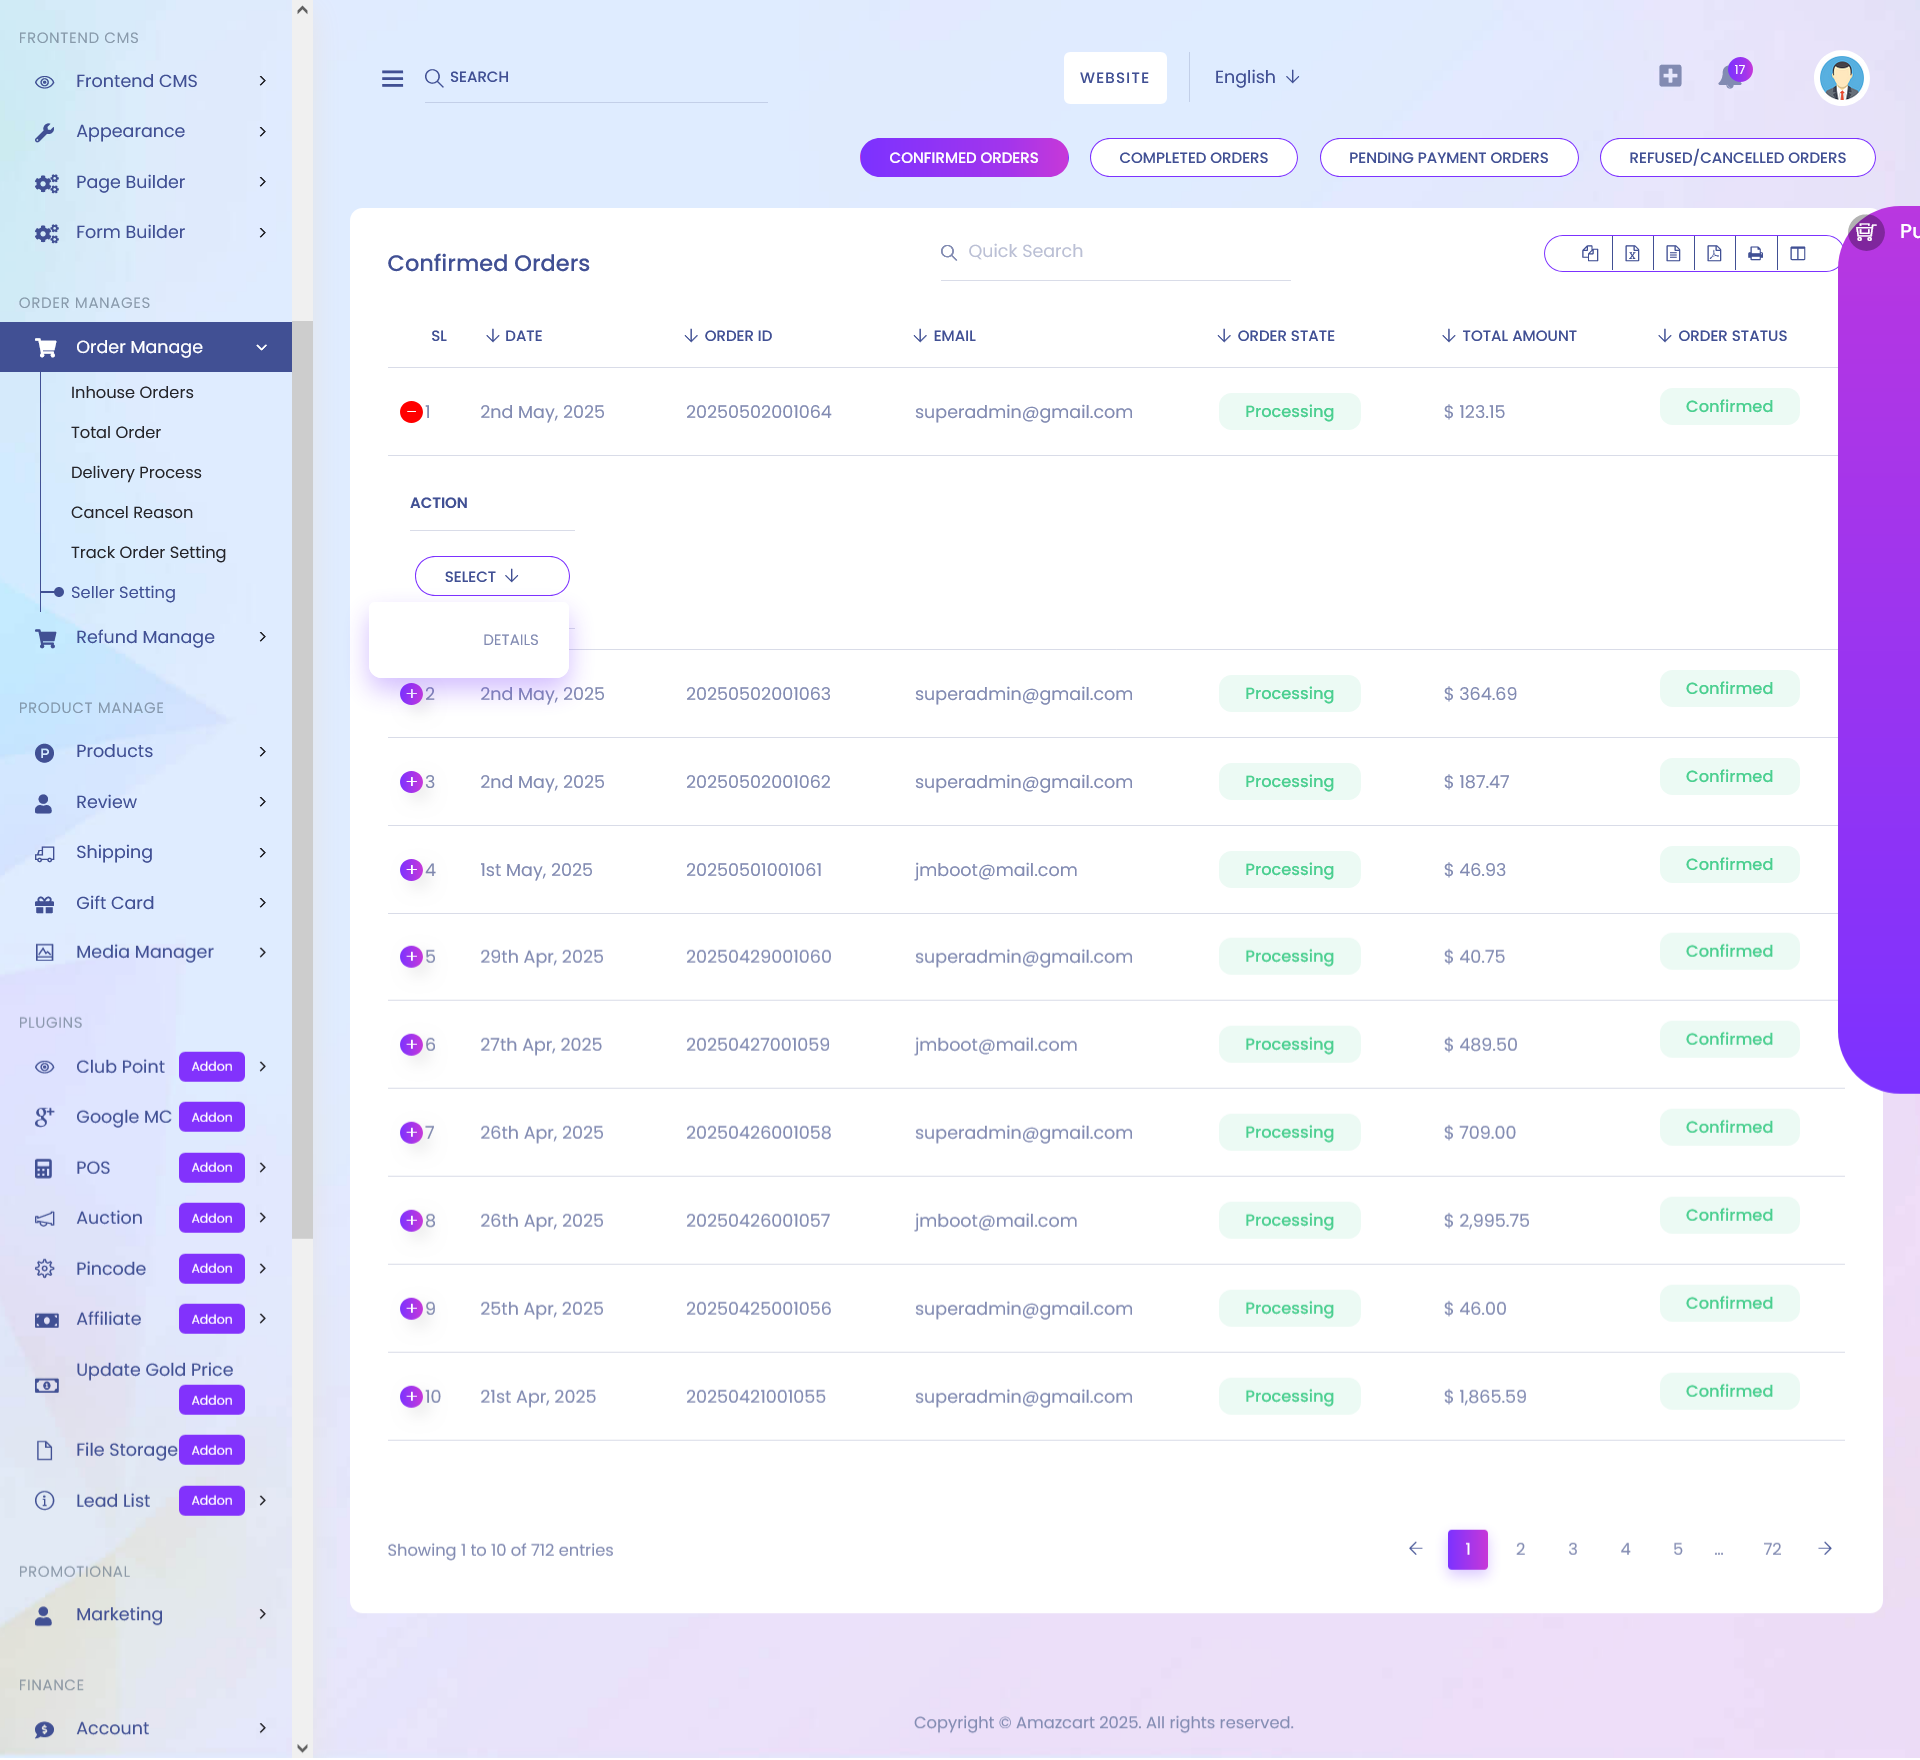Click the next page arrow
Image resolution: width=1920 pixels, height=1760 pixels.
(1825, 1549)
